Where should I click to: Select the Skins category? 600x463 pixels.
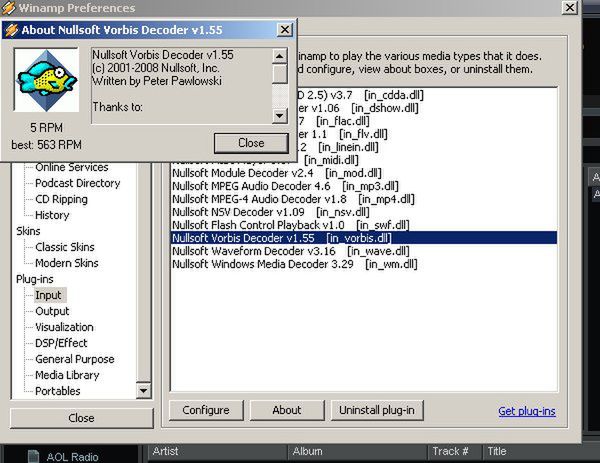(28, 231)
